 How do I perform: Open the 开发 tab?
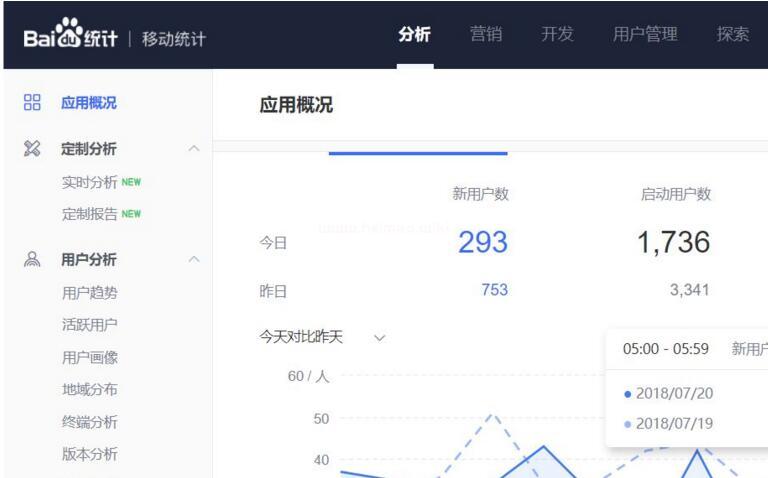pos(557,34)
